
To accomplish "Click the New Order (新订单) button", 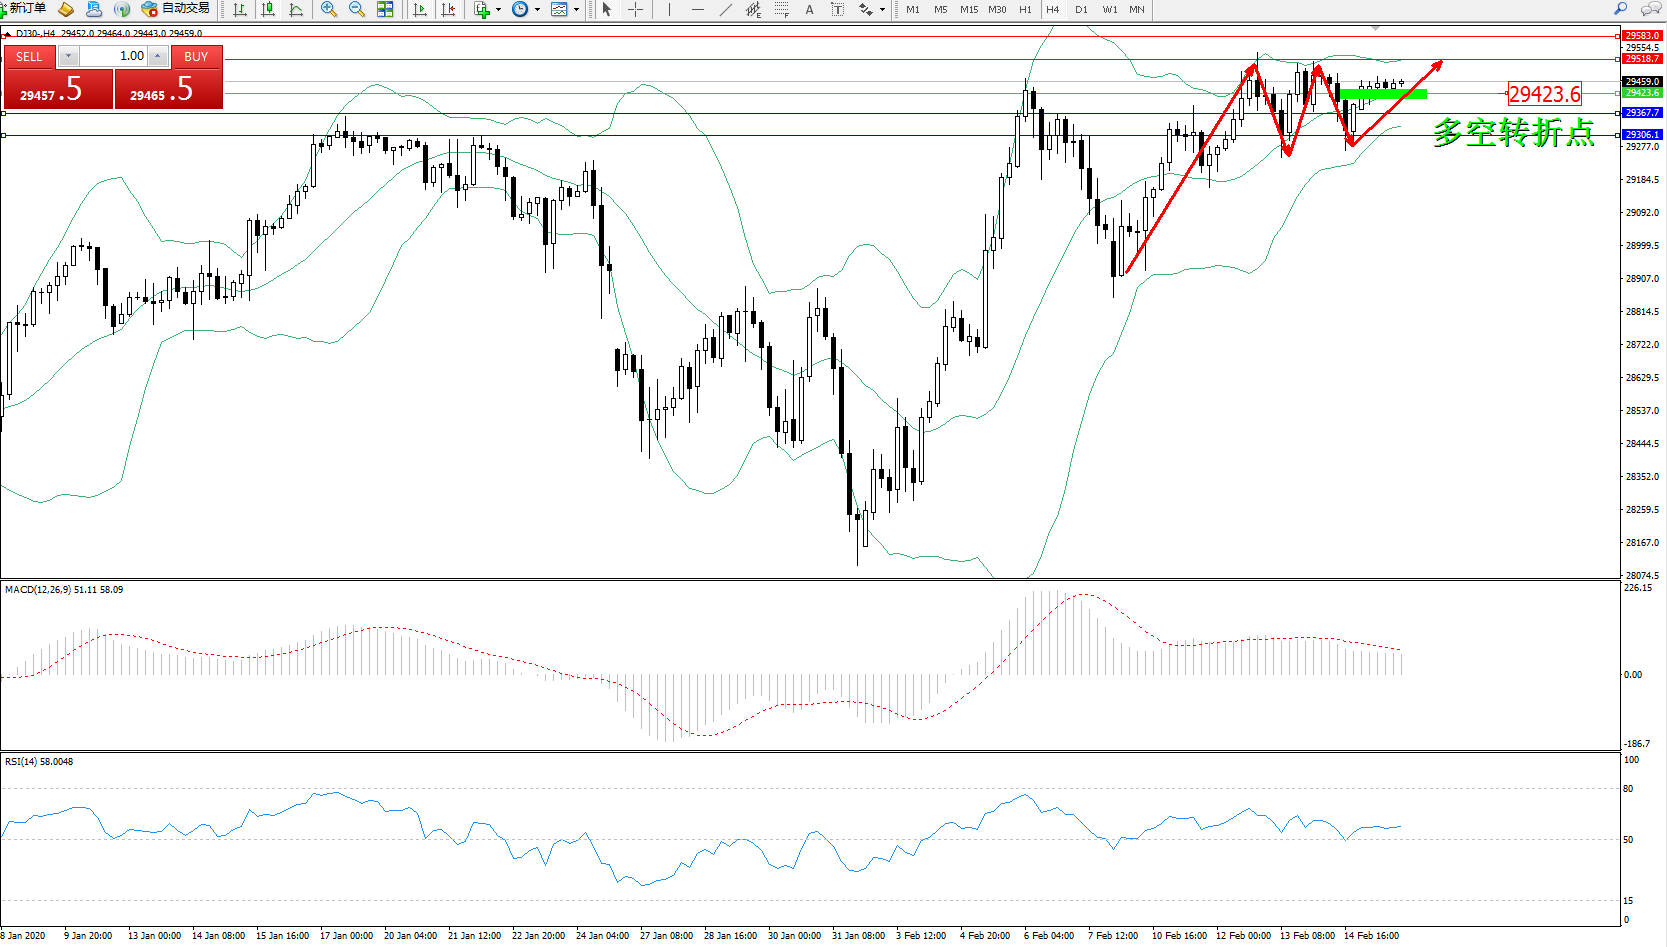I will coord(25,9).
